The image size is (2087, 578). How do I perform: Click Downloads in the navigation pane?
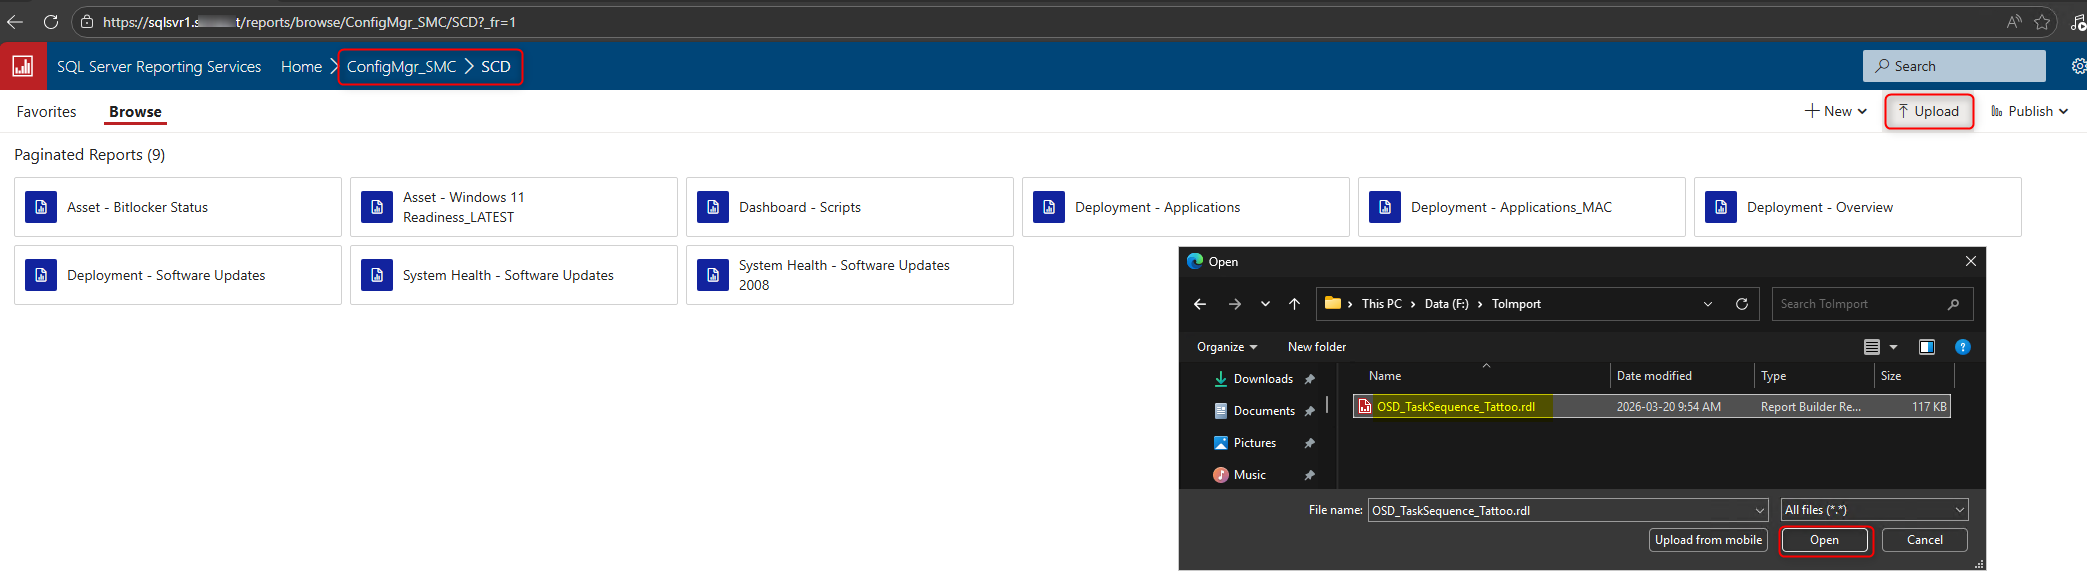1262,379
